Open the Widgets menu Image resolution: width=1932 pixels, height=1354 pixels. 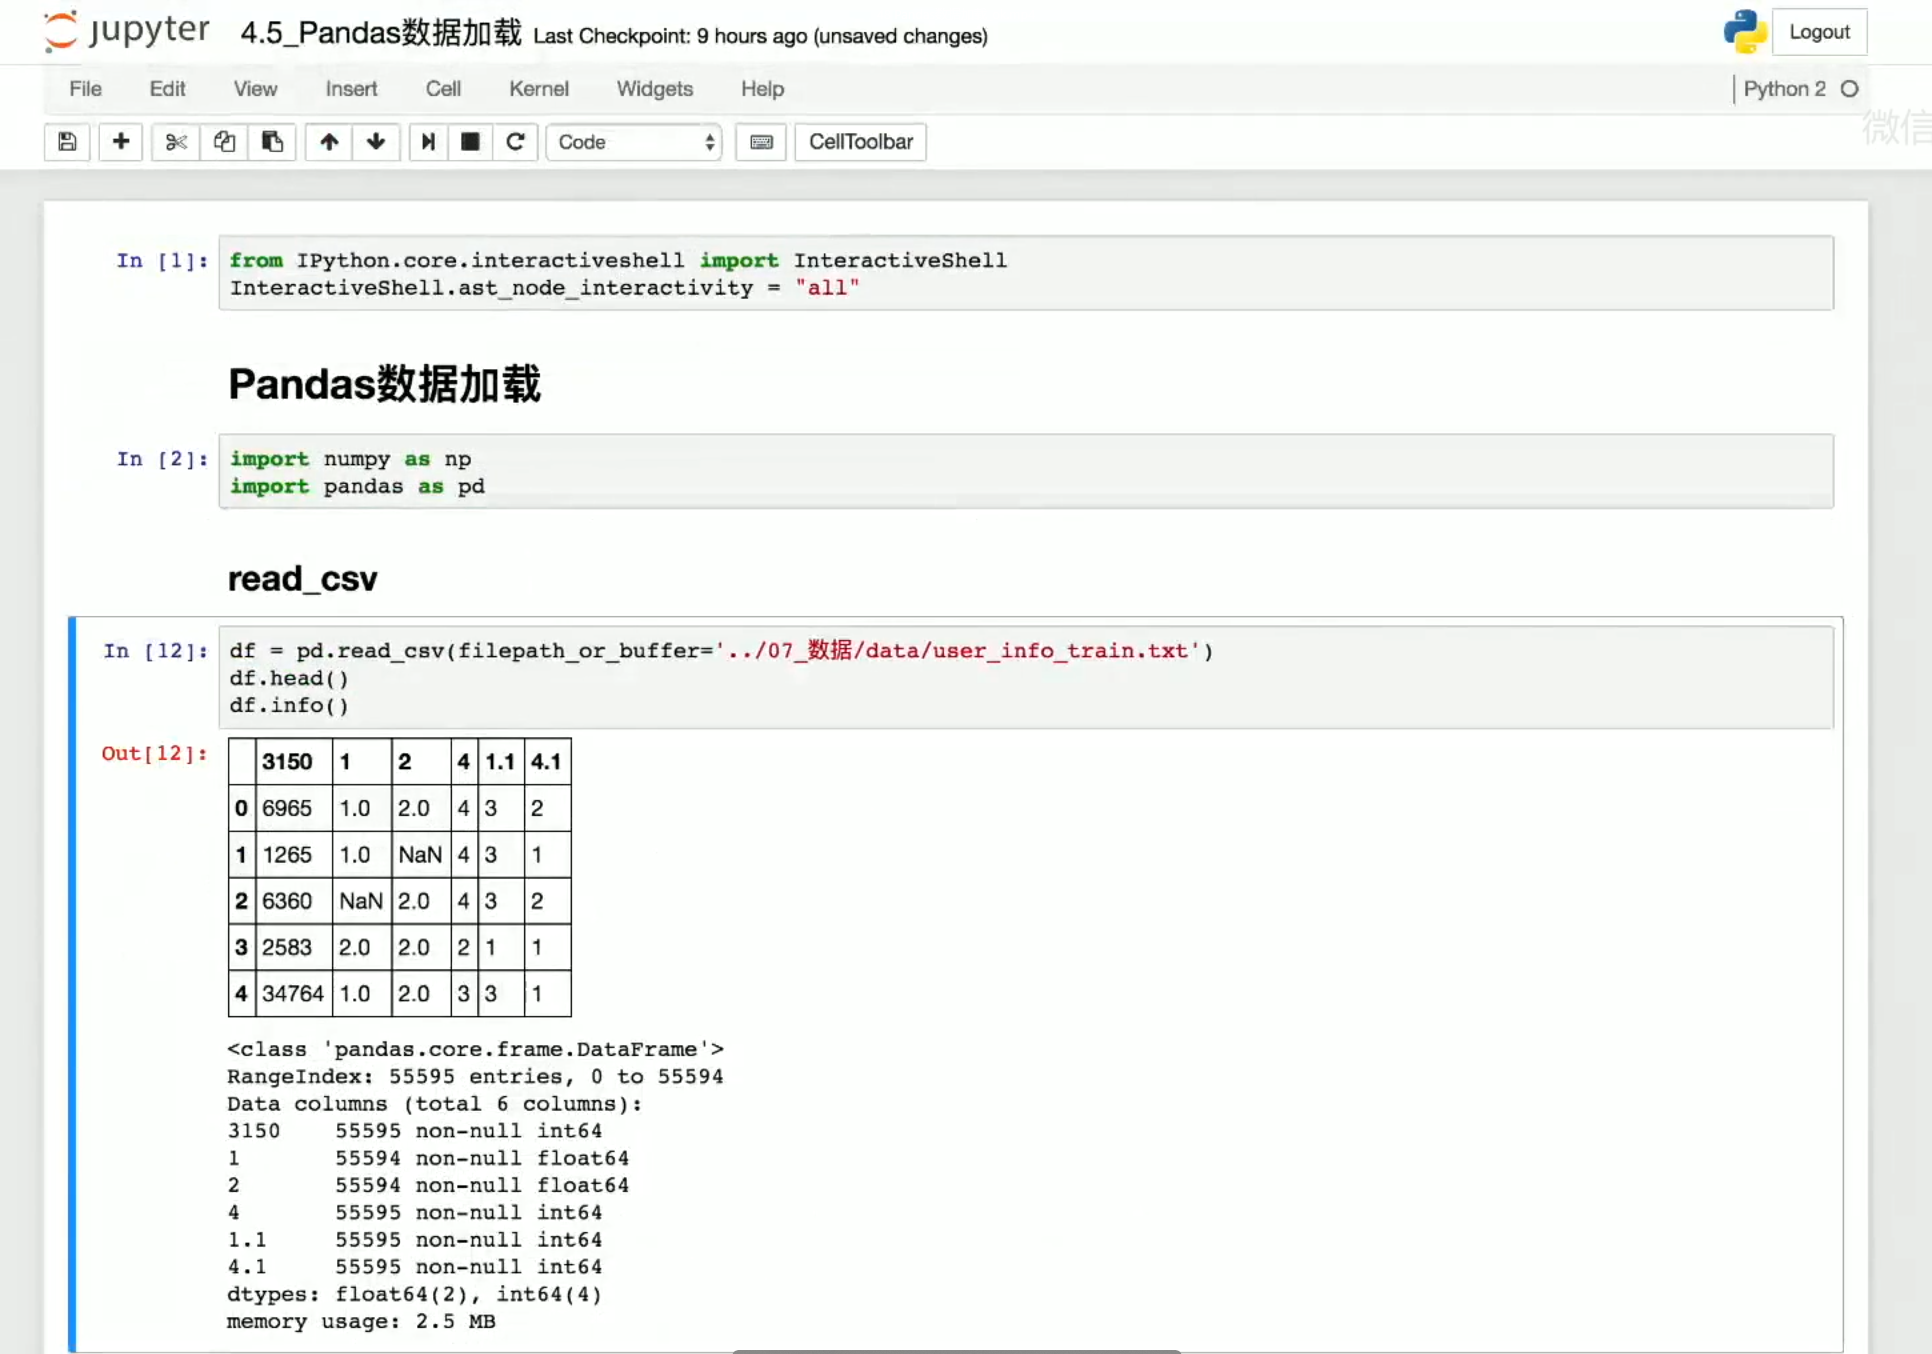click(654, 89)
